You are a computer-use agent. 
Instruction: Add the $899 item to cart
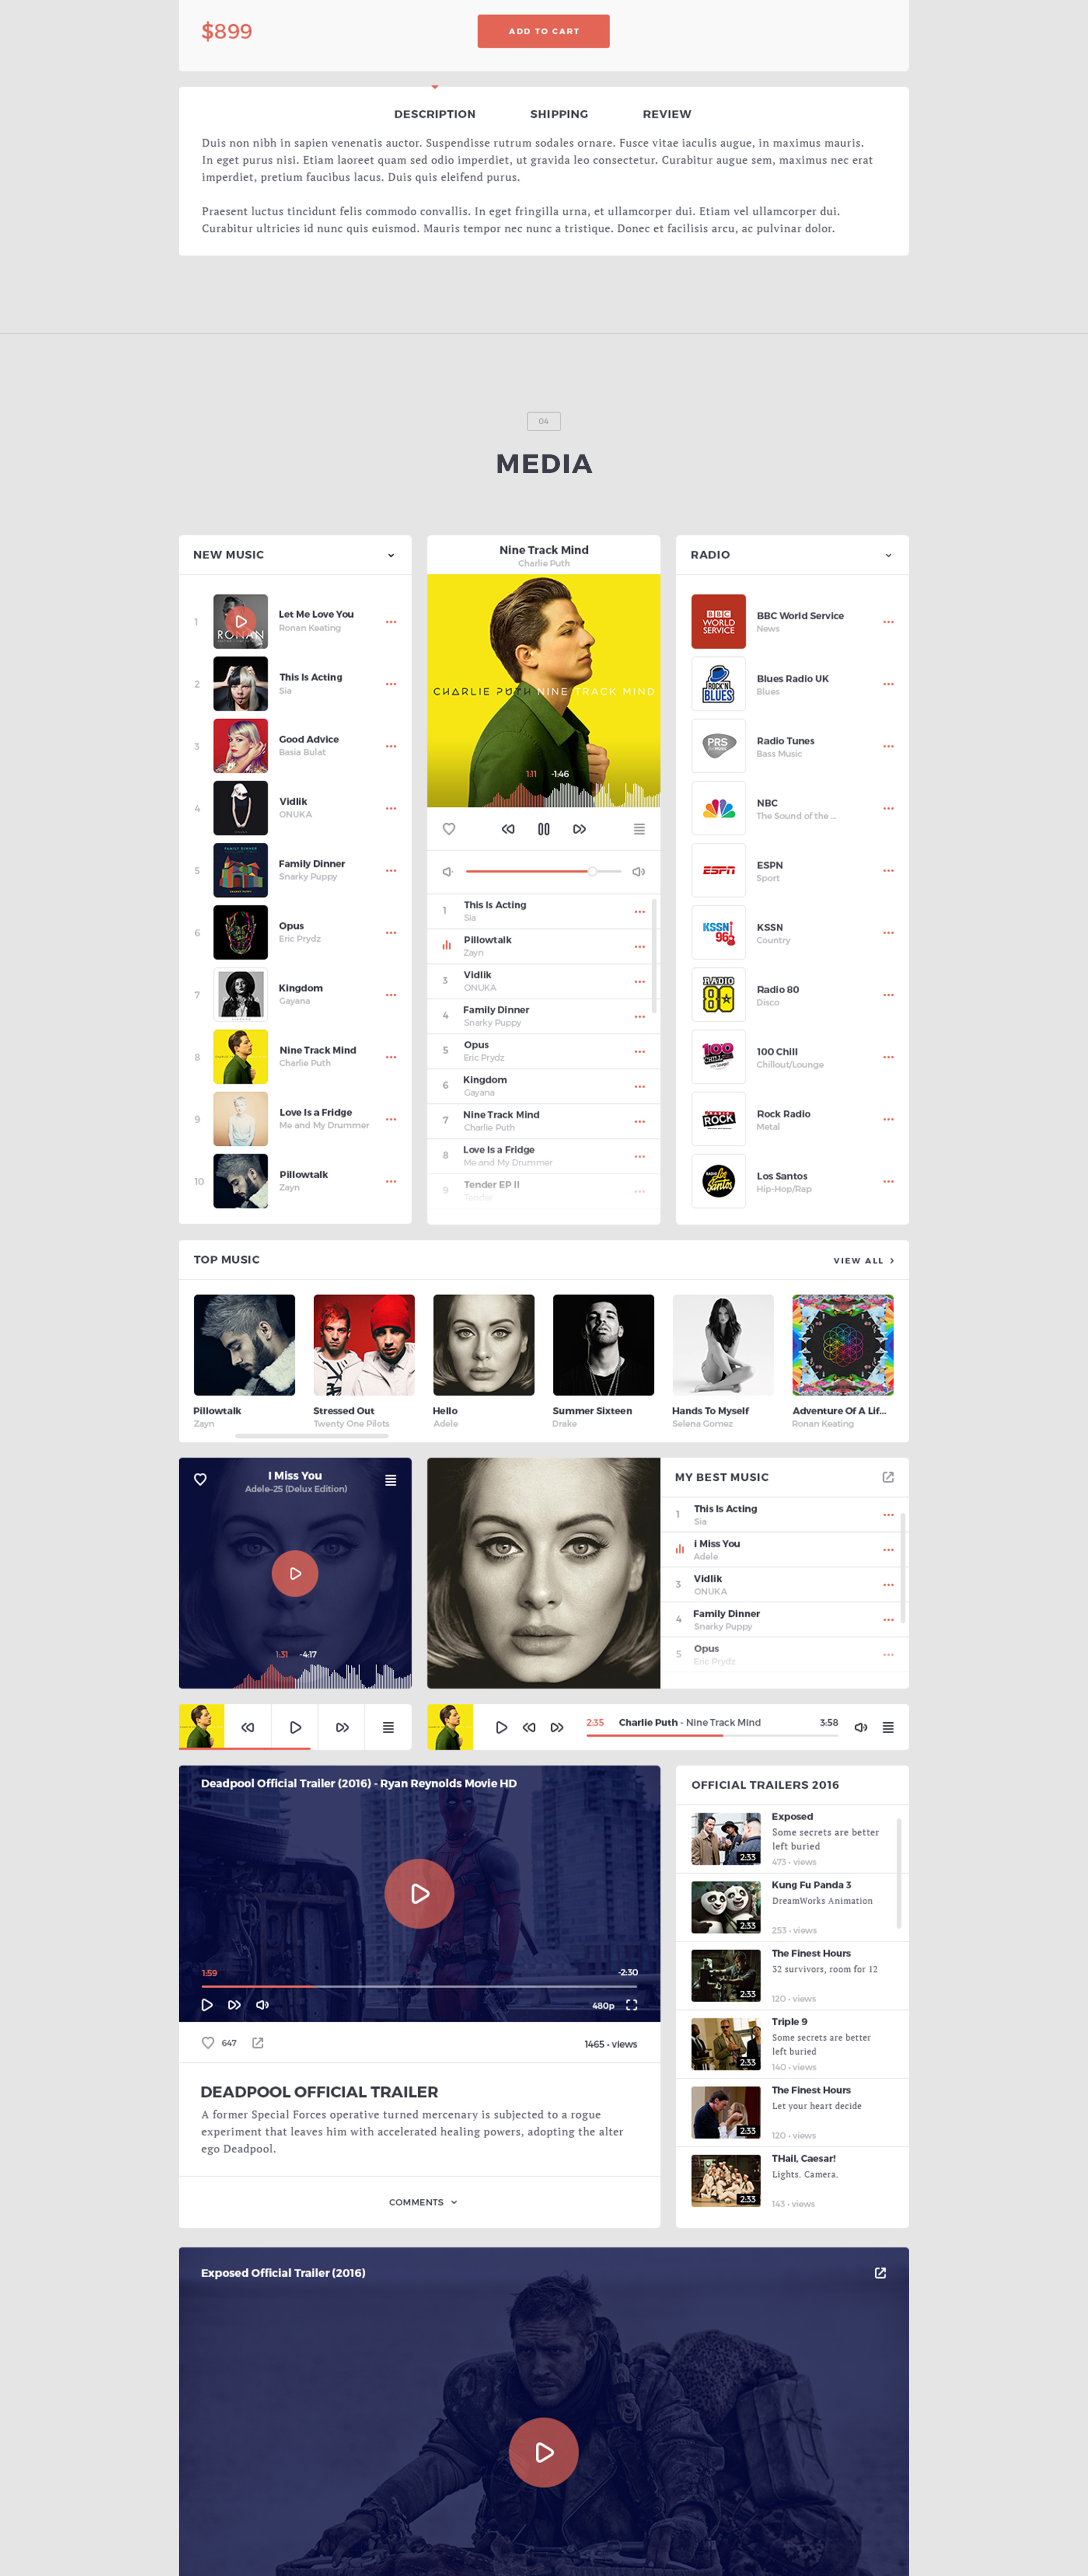click(x=543, y=31)
